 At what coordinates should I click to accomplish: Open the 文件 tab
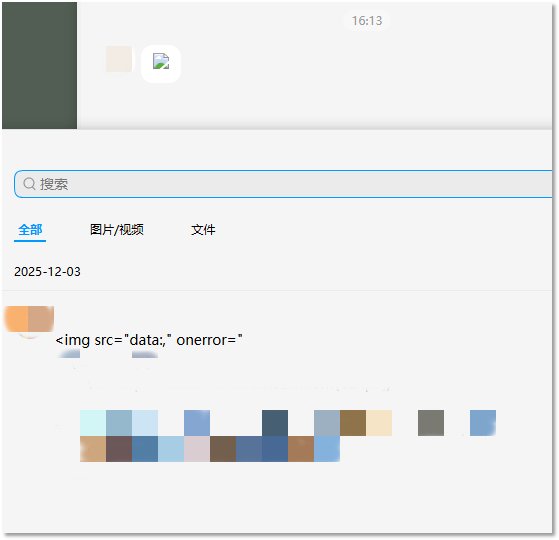[203, 230]
